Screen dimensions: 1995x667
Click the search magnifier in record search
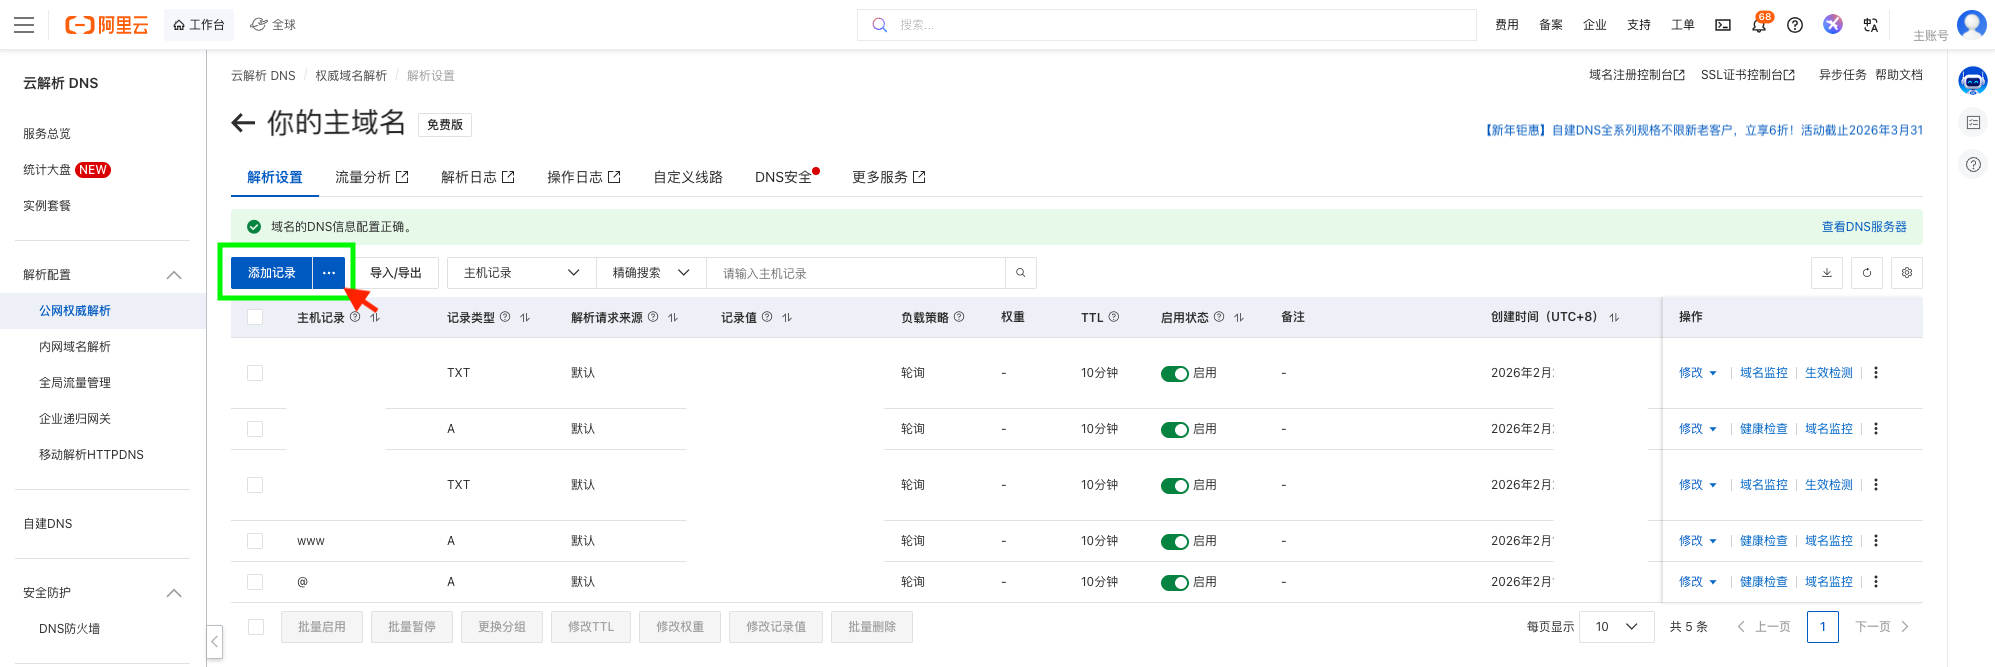[x=1020, y=273]
